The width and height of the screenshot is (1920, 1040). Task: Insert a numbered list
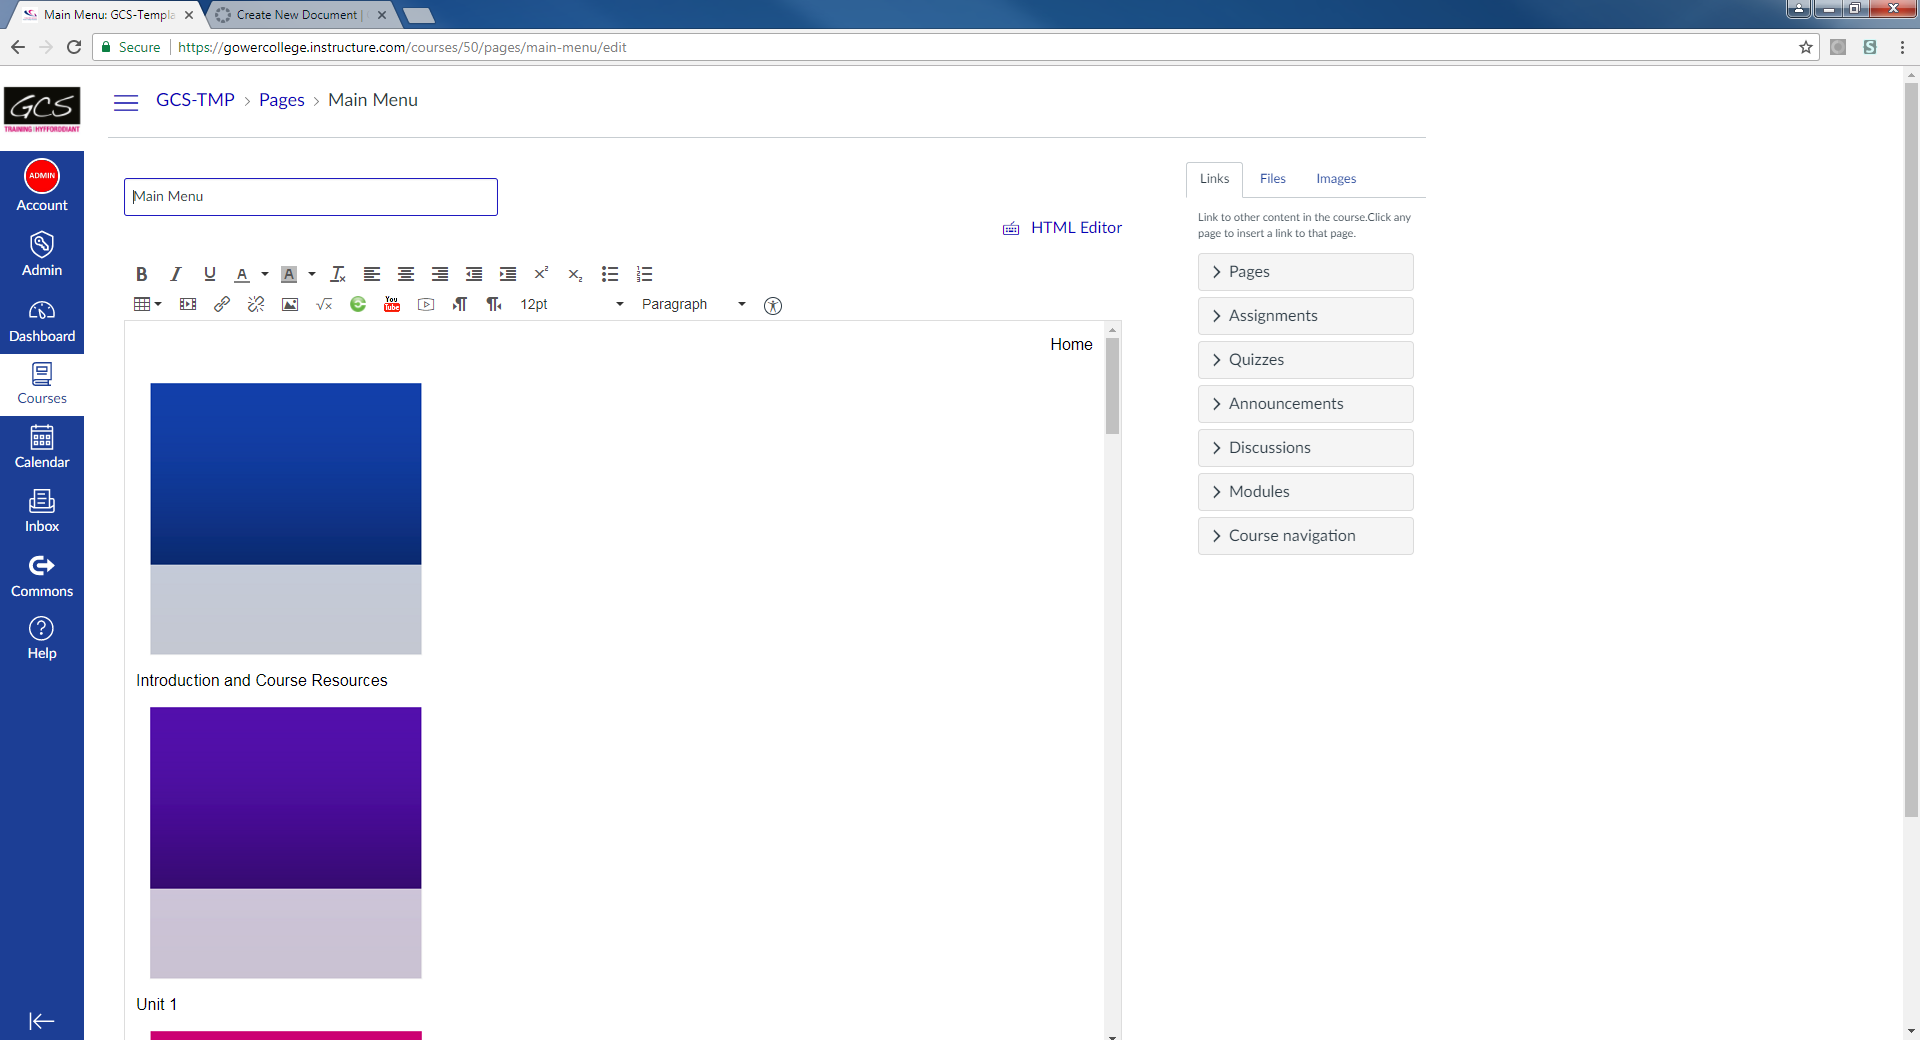click(644, 274)
